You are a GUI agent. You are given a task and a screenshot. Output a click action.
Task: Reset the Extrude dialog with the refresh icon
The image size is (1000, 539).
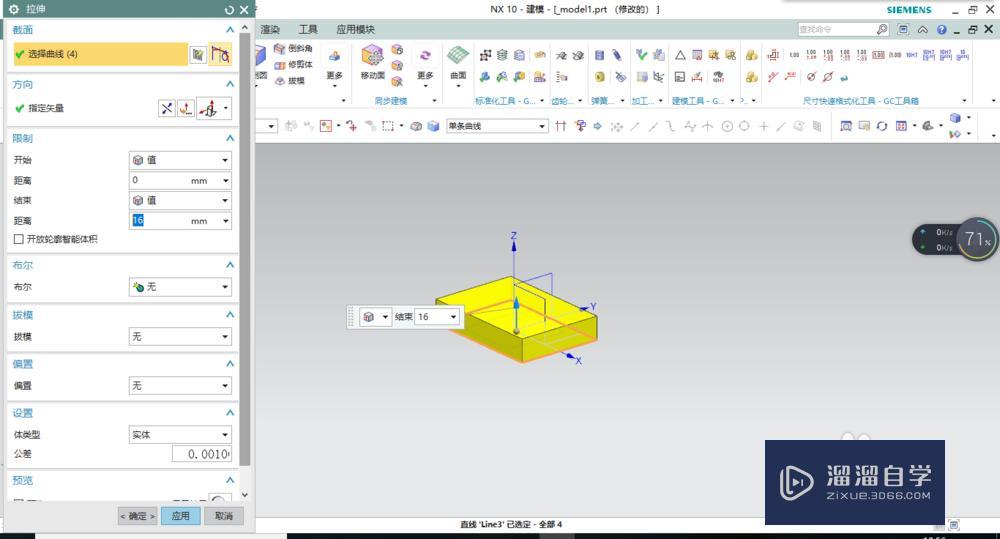[230, 10]
